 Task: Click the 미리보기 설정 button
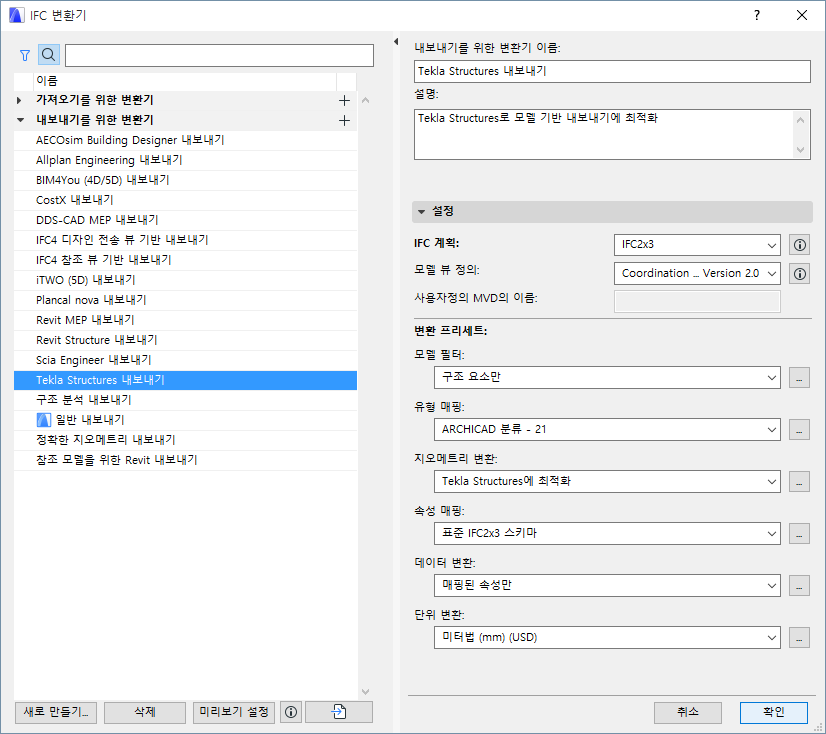coord(234,712)
